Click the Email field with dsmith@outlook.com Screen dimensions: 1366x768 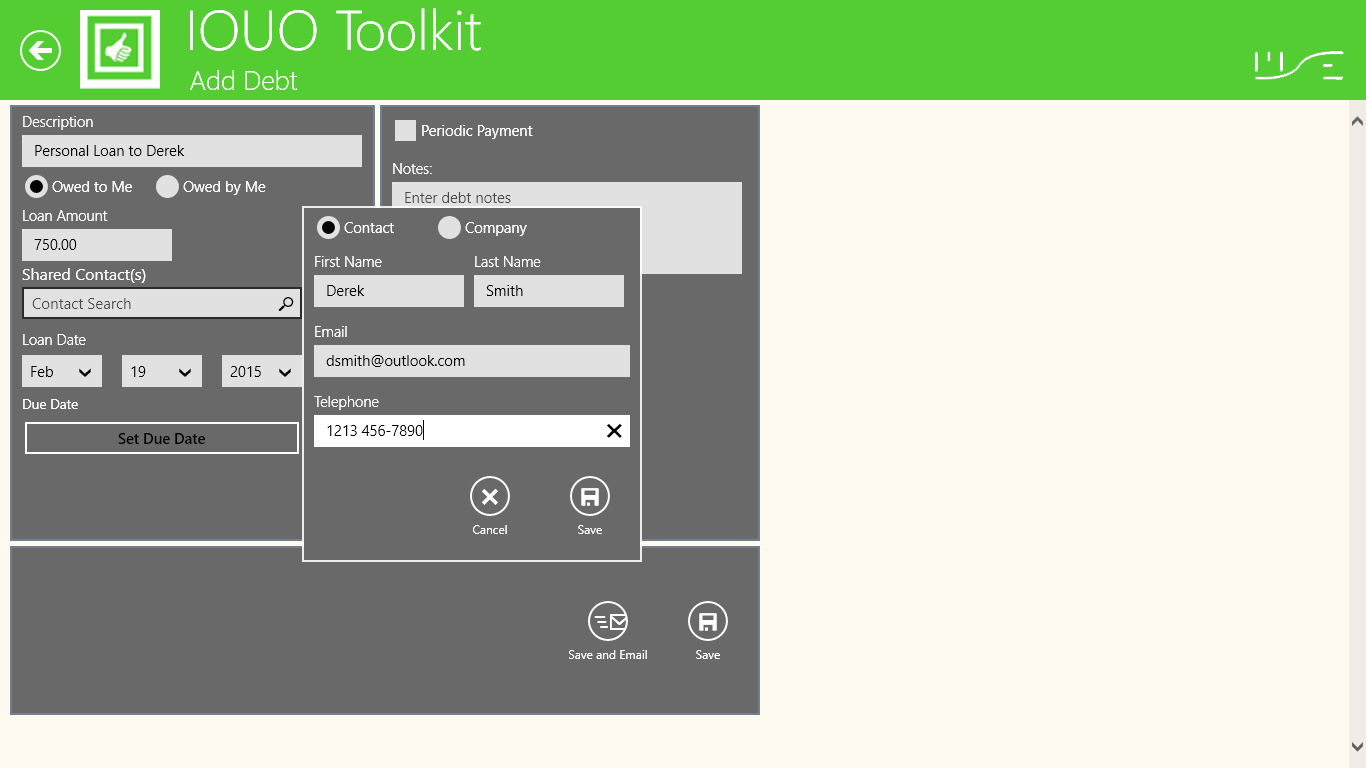(472, 361)
